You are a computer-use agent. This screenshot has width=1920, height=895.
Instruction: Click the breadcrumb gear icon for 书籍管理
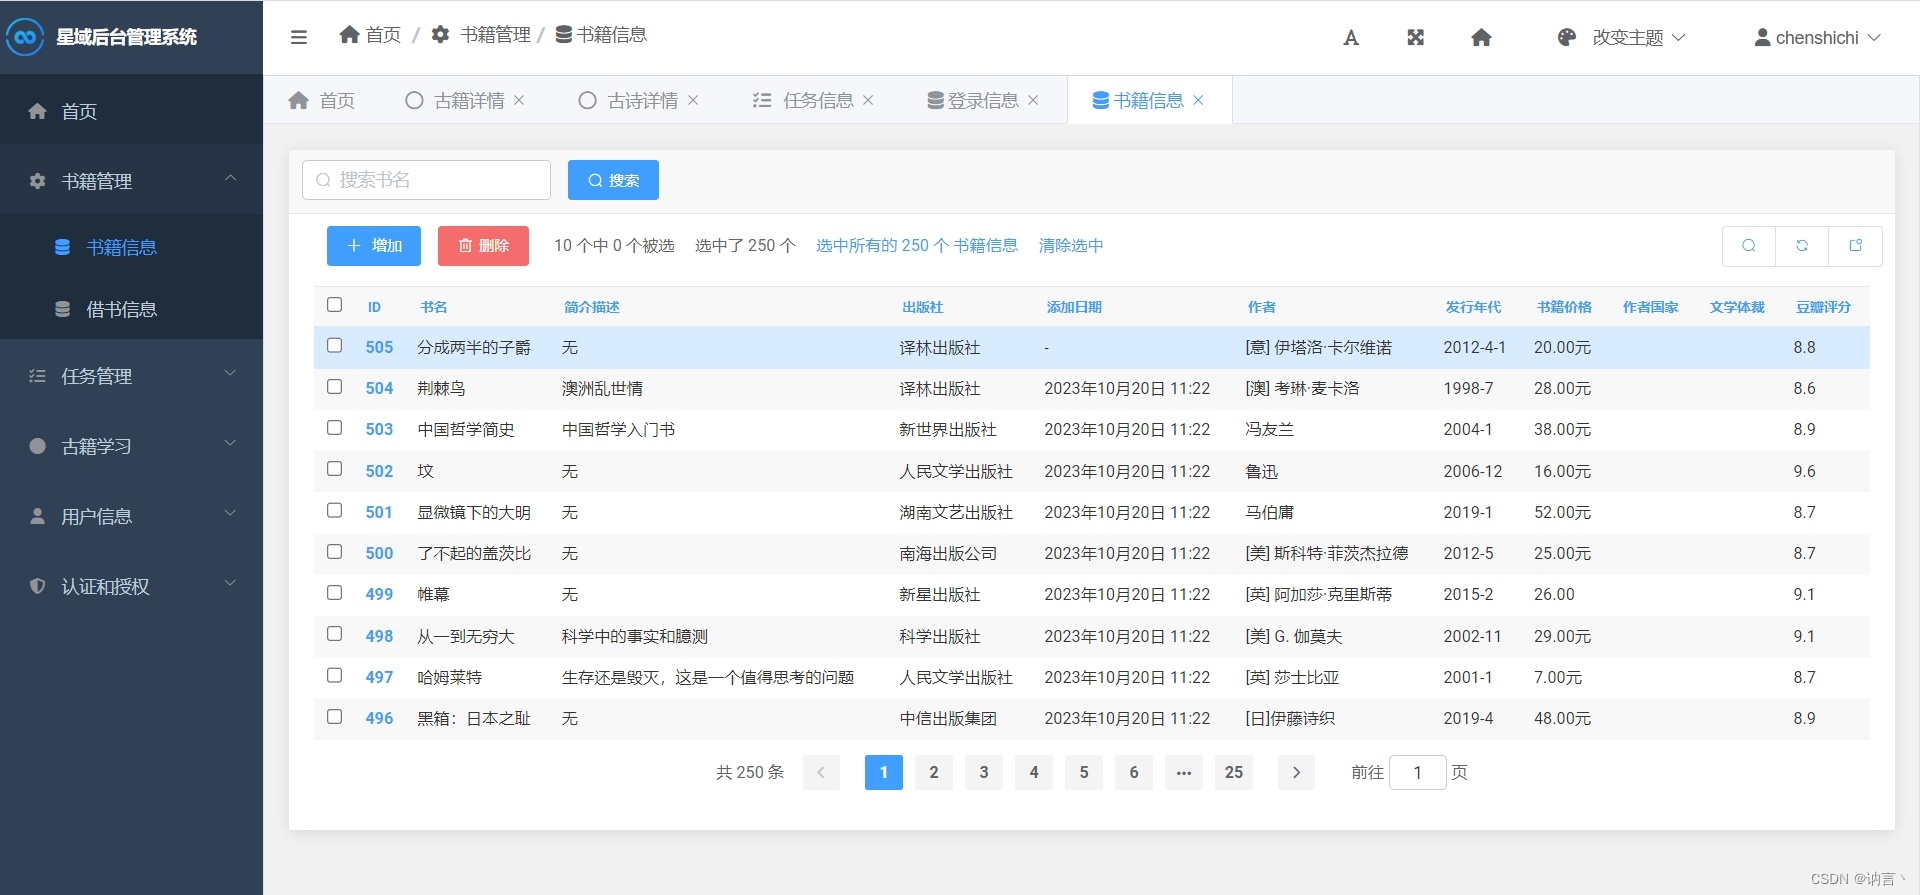tap(440, 35)
